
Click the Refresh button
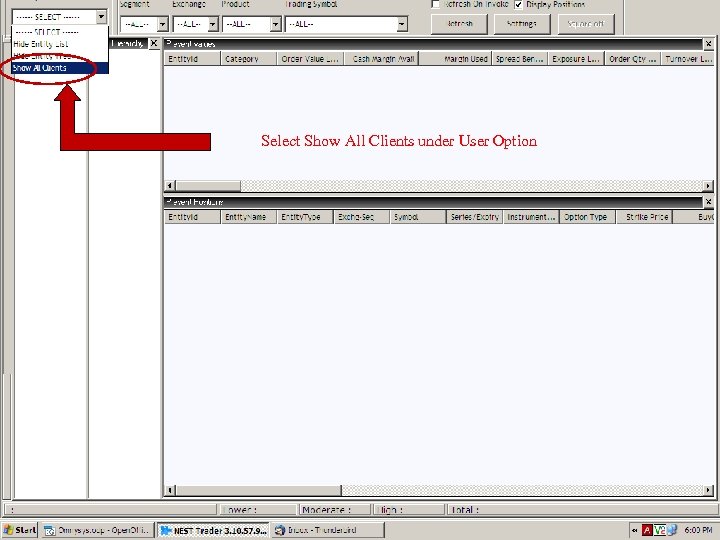(459, 24)
